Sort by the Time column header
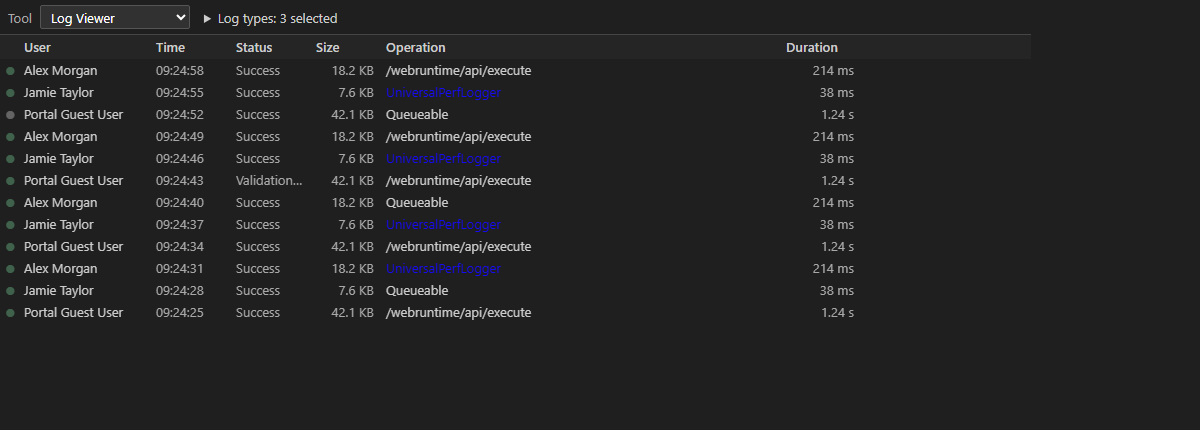 pyautogui.click(x=170, y=47)
